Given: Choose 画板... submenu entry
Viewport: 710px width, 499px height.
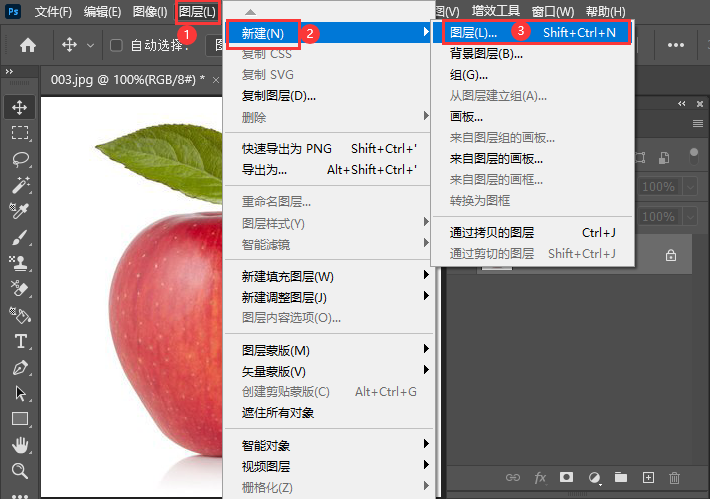Looking at the screenshot, I should (x=533, y=117).
